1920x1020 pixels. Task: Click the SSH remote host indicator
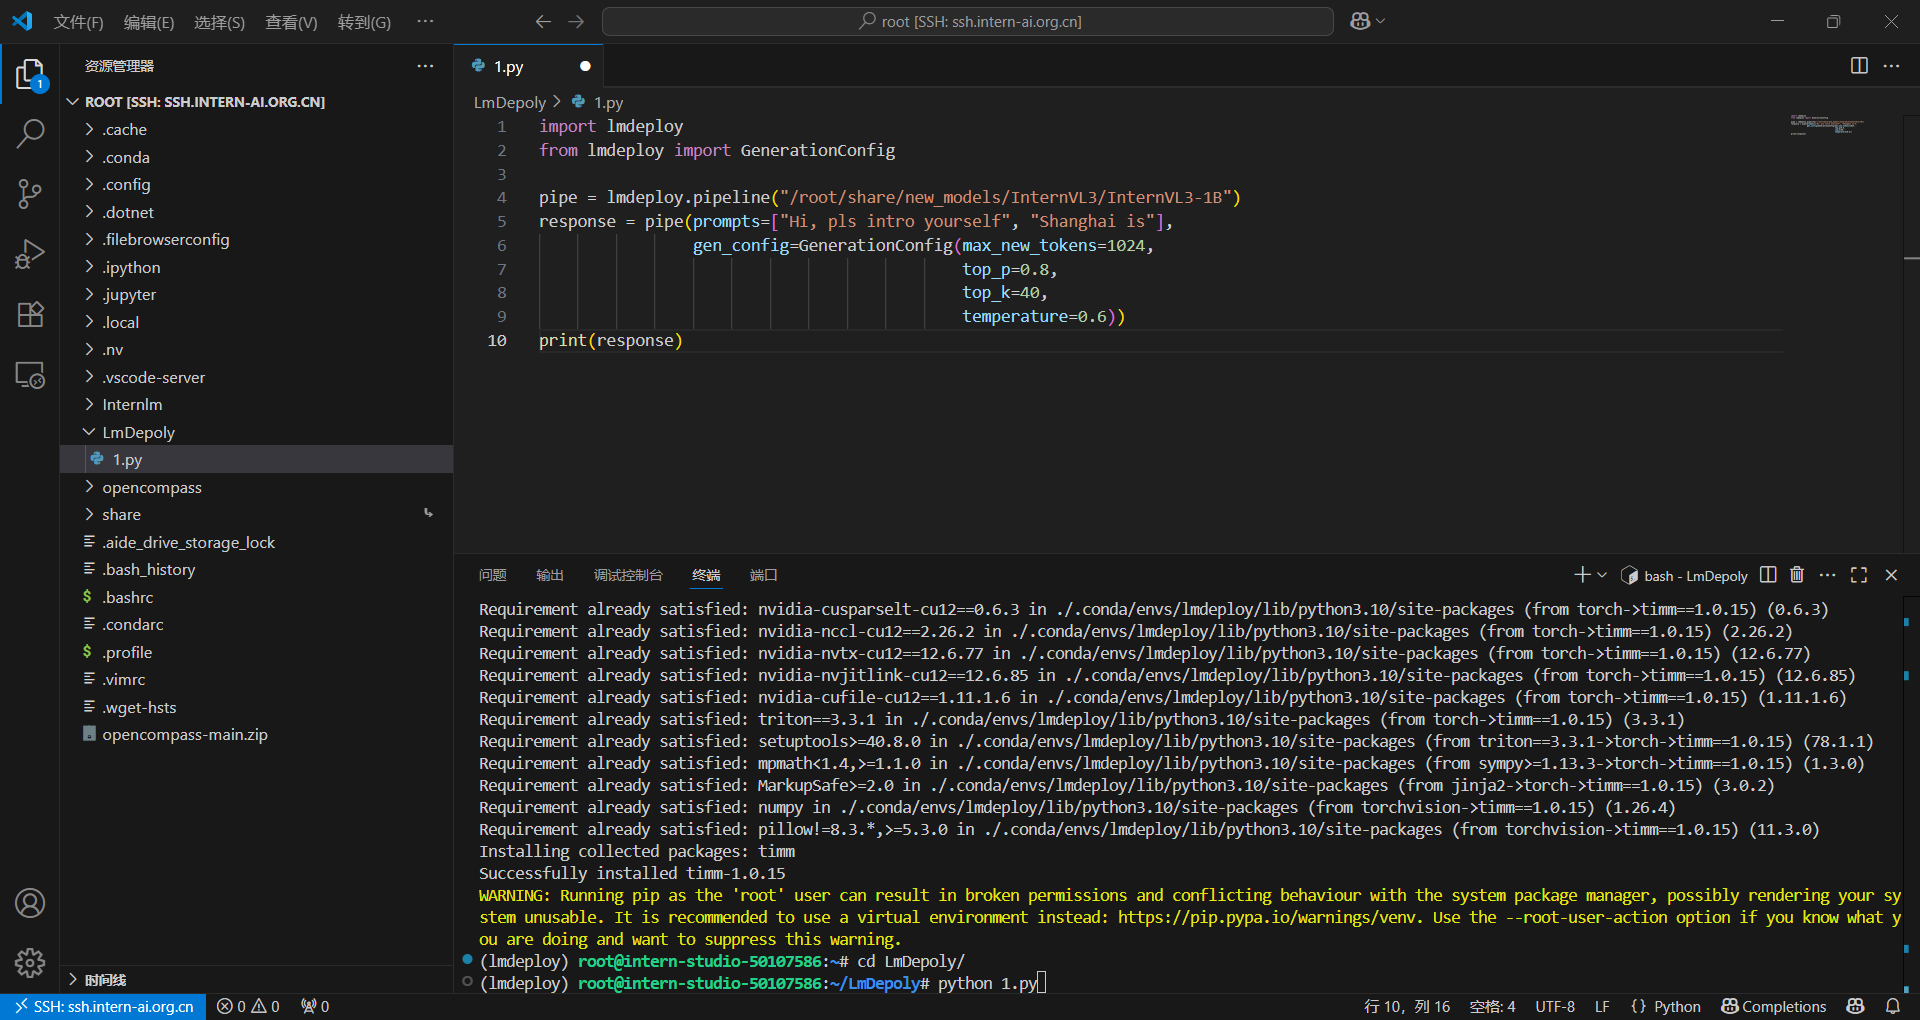tap(104, 1006)
